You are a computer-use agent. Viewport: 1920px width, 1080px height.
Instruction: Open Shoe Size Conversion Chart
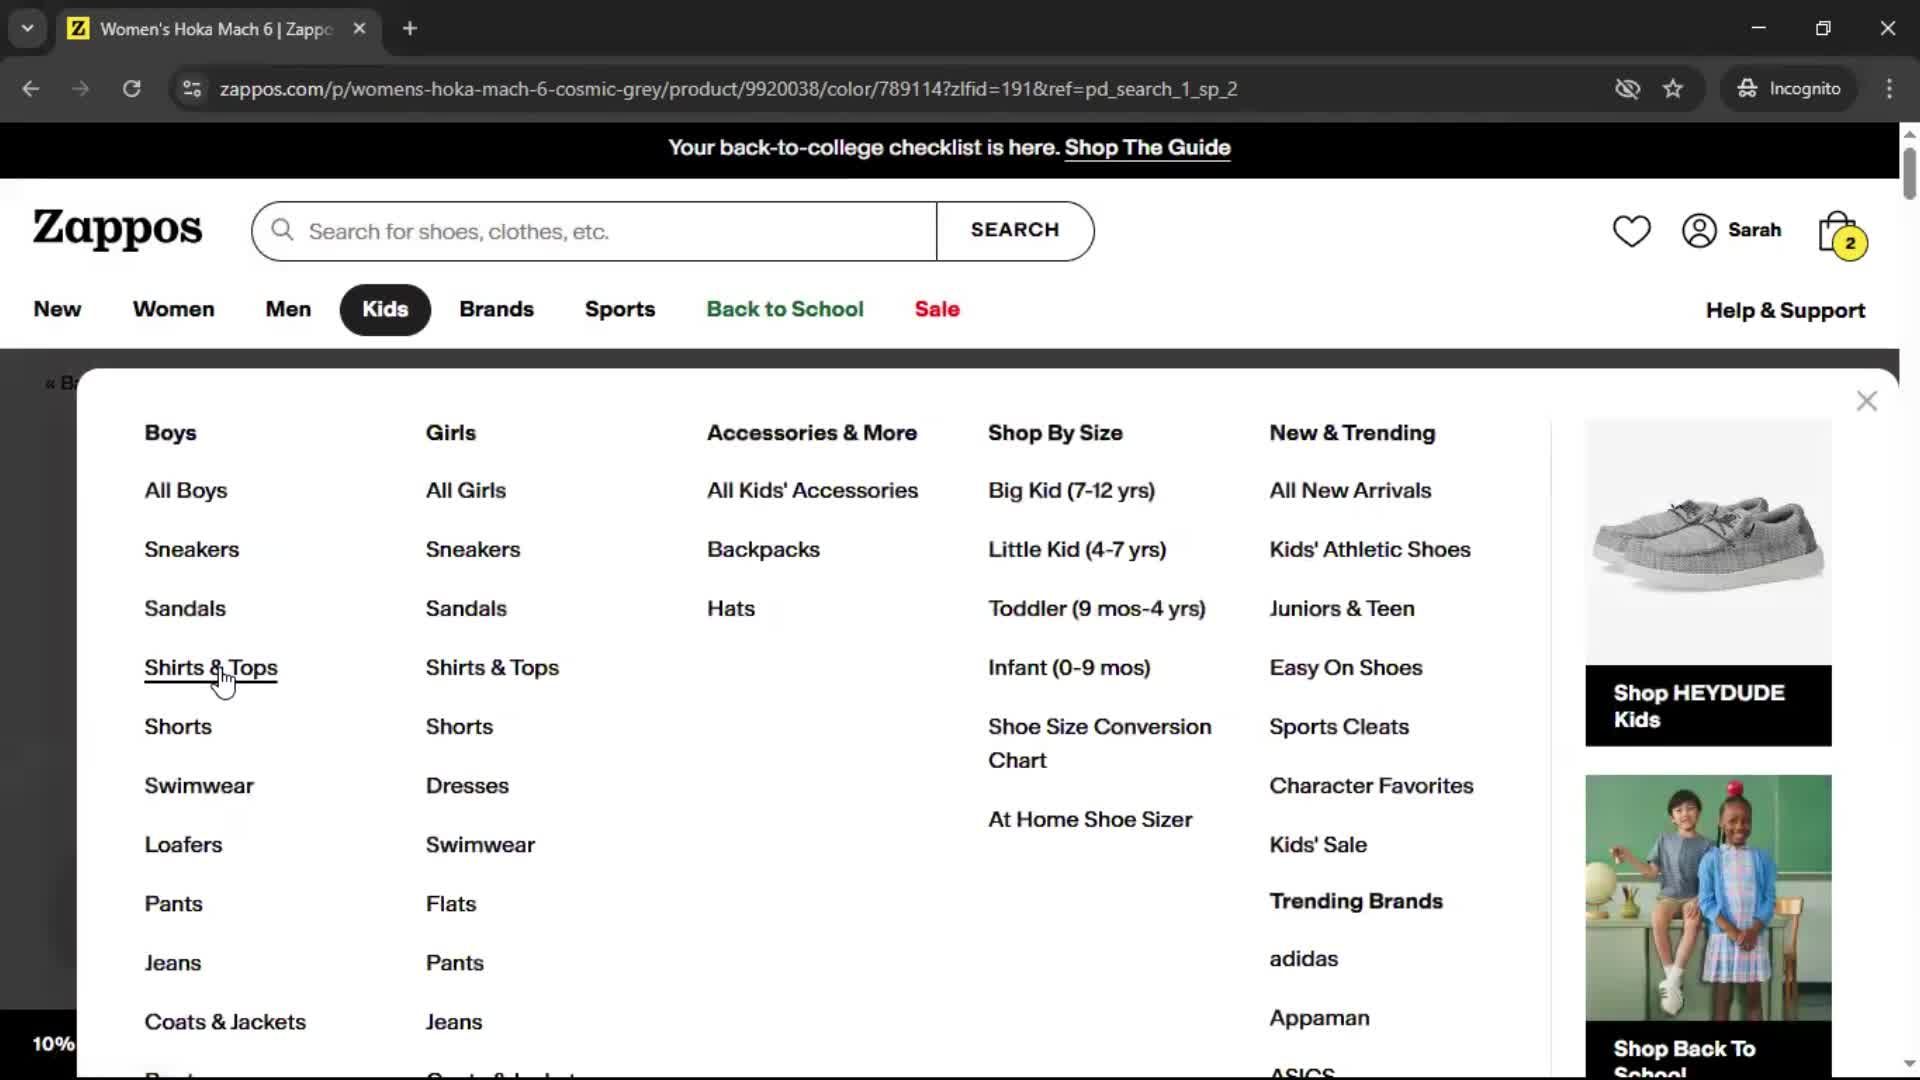click(1100, 744)
